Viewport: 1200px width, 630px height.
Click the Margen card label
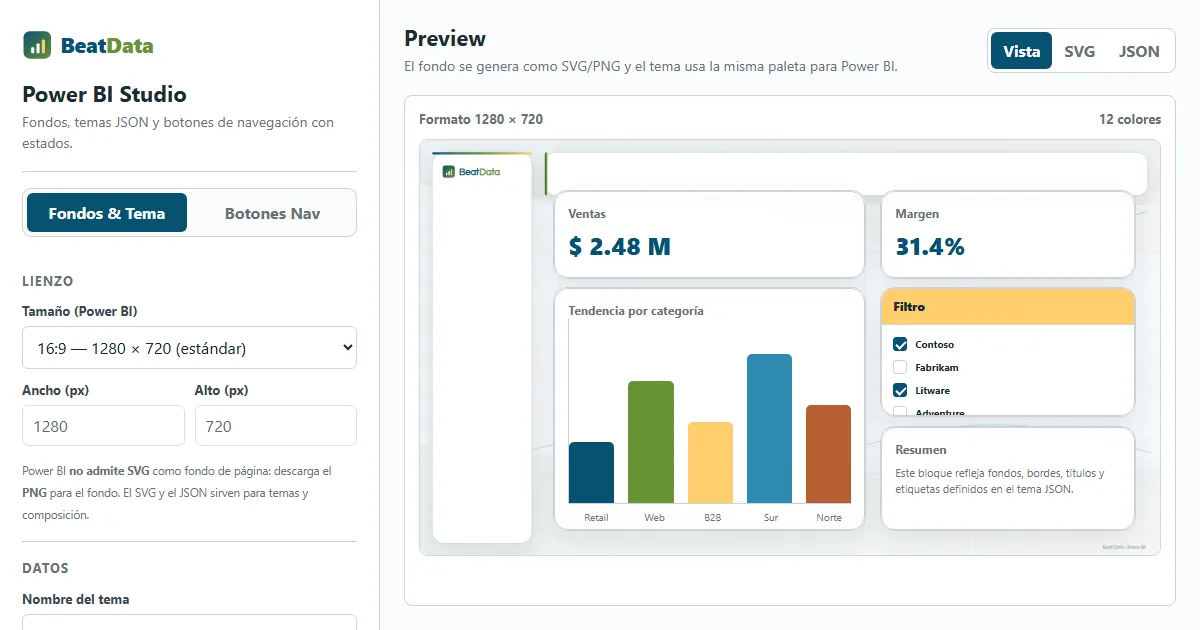coord(917,214)
